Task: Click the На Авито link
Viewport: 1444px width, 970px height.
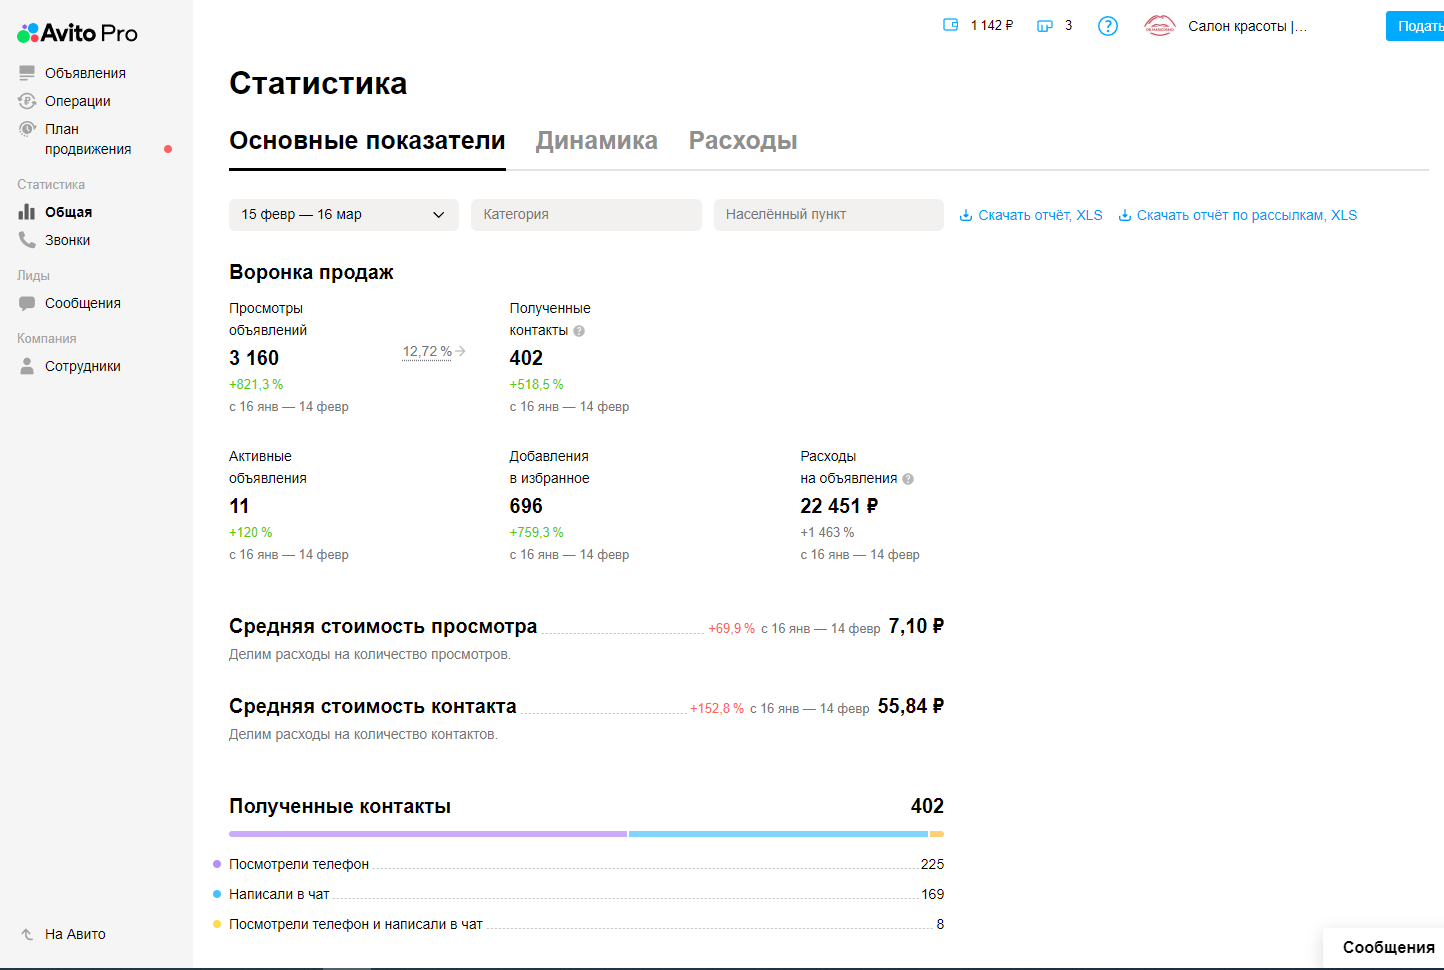Action: pyautogui.click(x=75, y=934)
